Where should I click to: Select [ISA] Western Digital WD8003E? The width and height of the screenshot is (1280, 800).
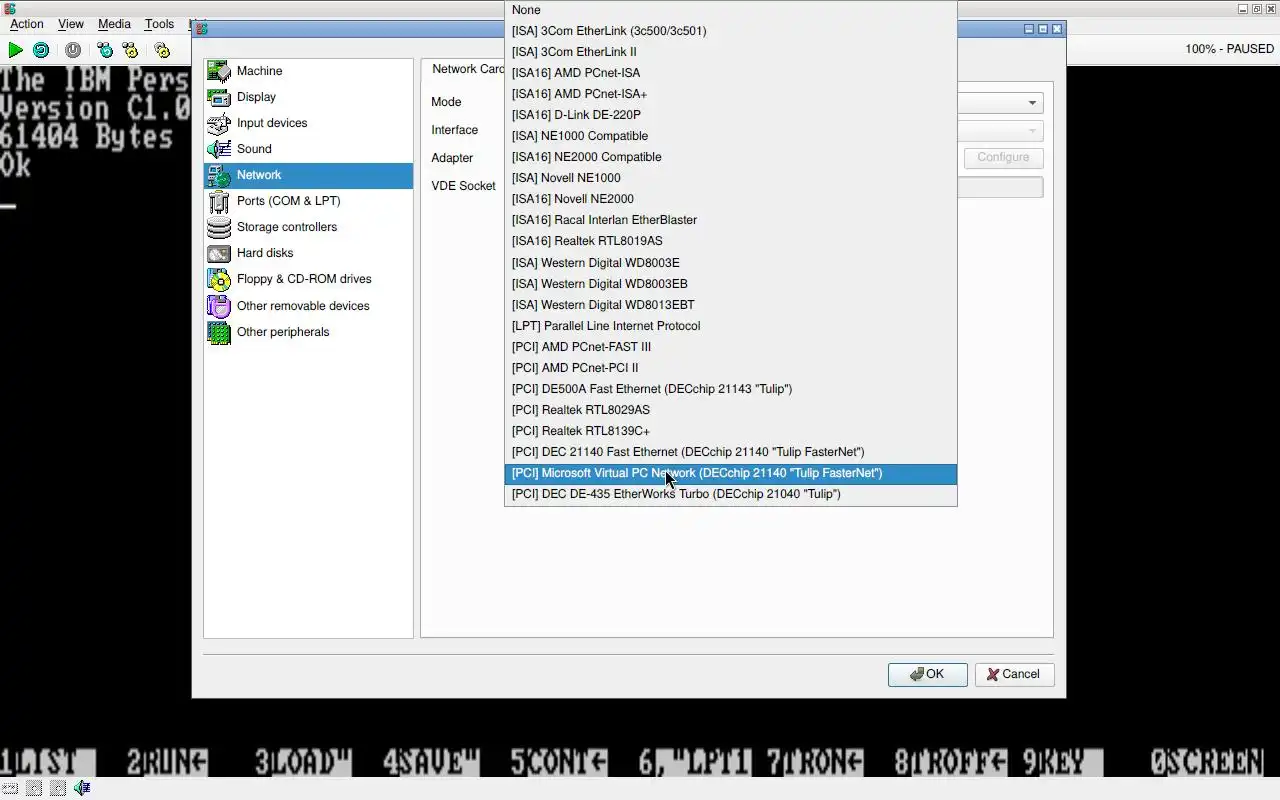pyautogui.click(x=730, y=263)
